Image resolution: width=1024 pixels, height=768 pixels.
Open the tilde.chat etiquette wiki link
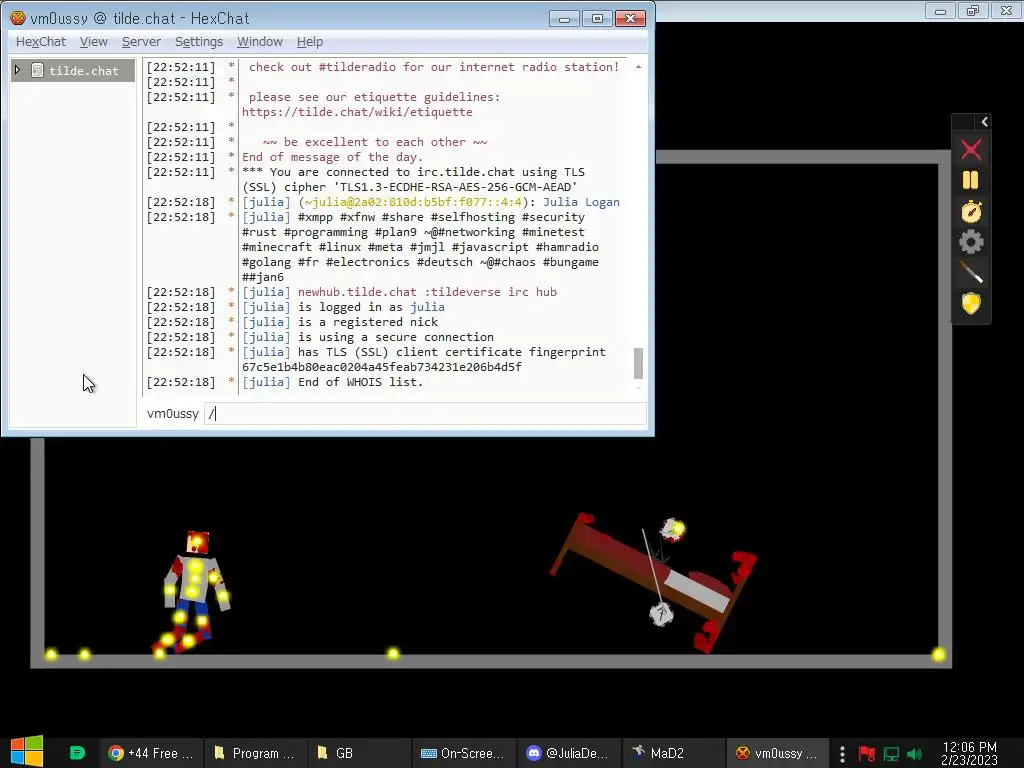357,112
